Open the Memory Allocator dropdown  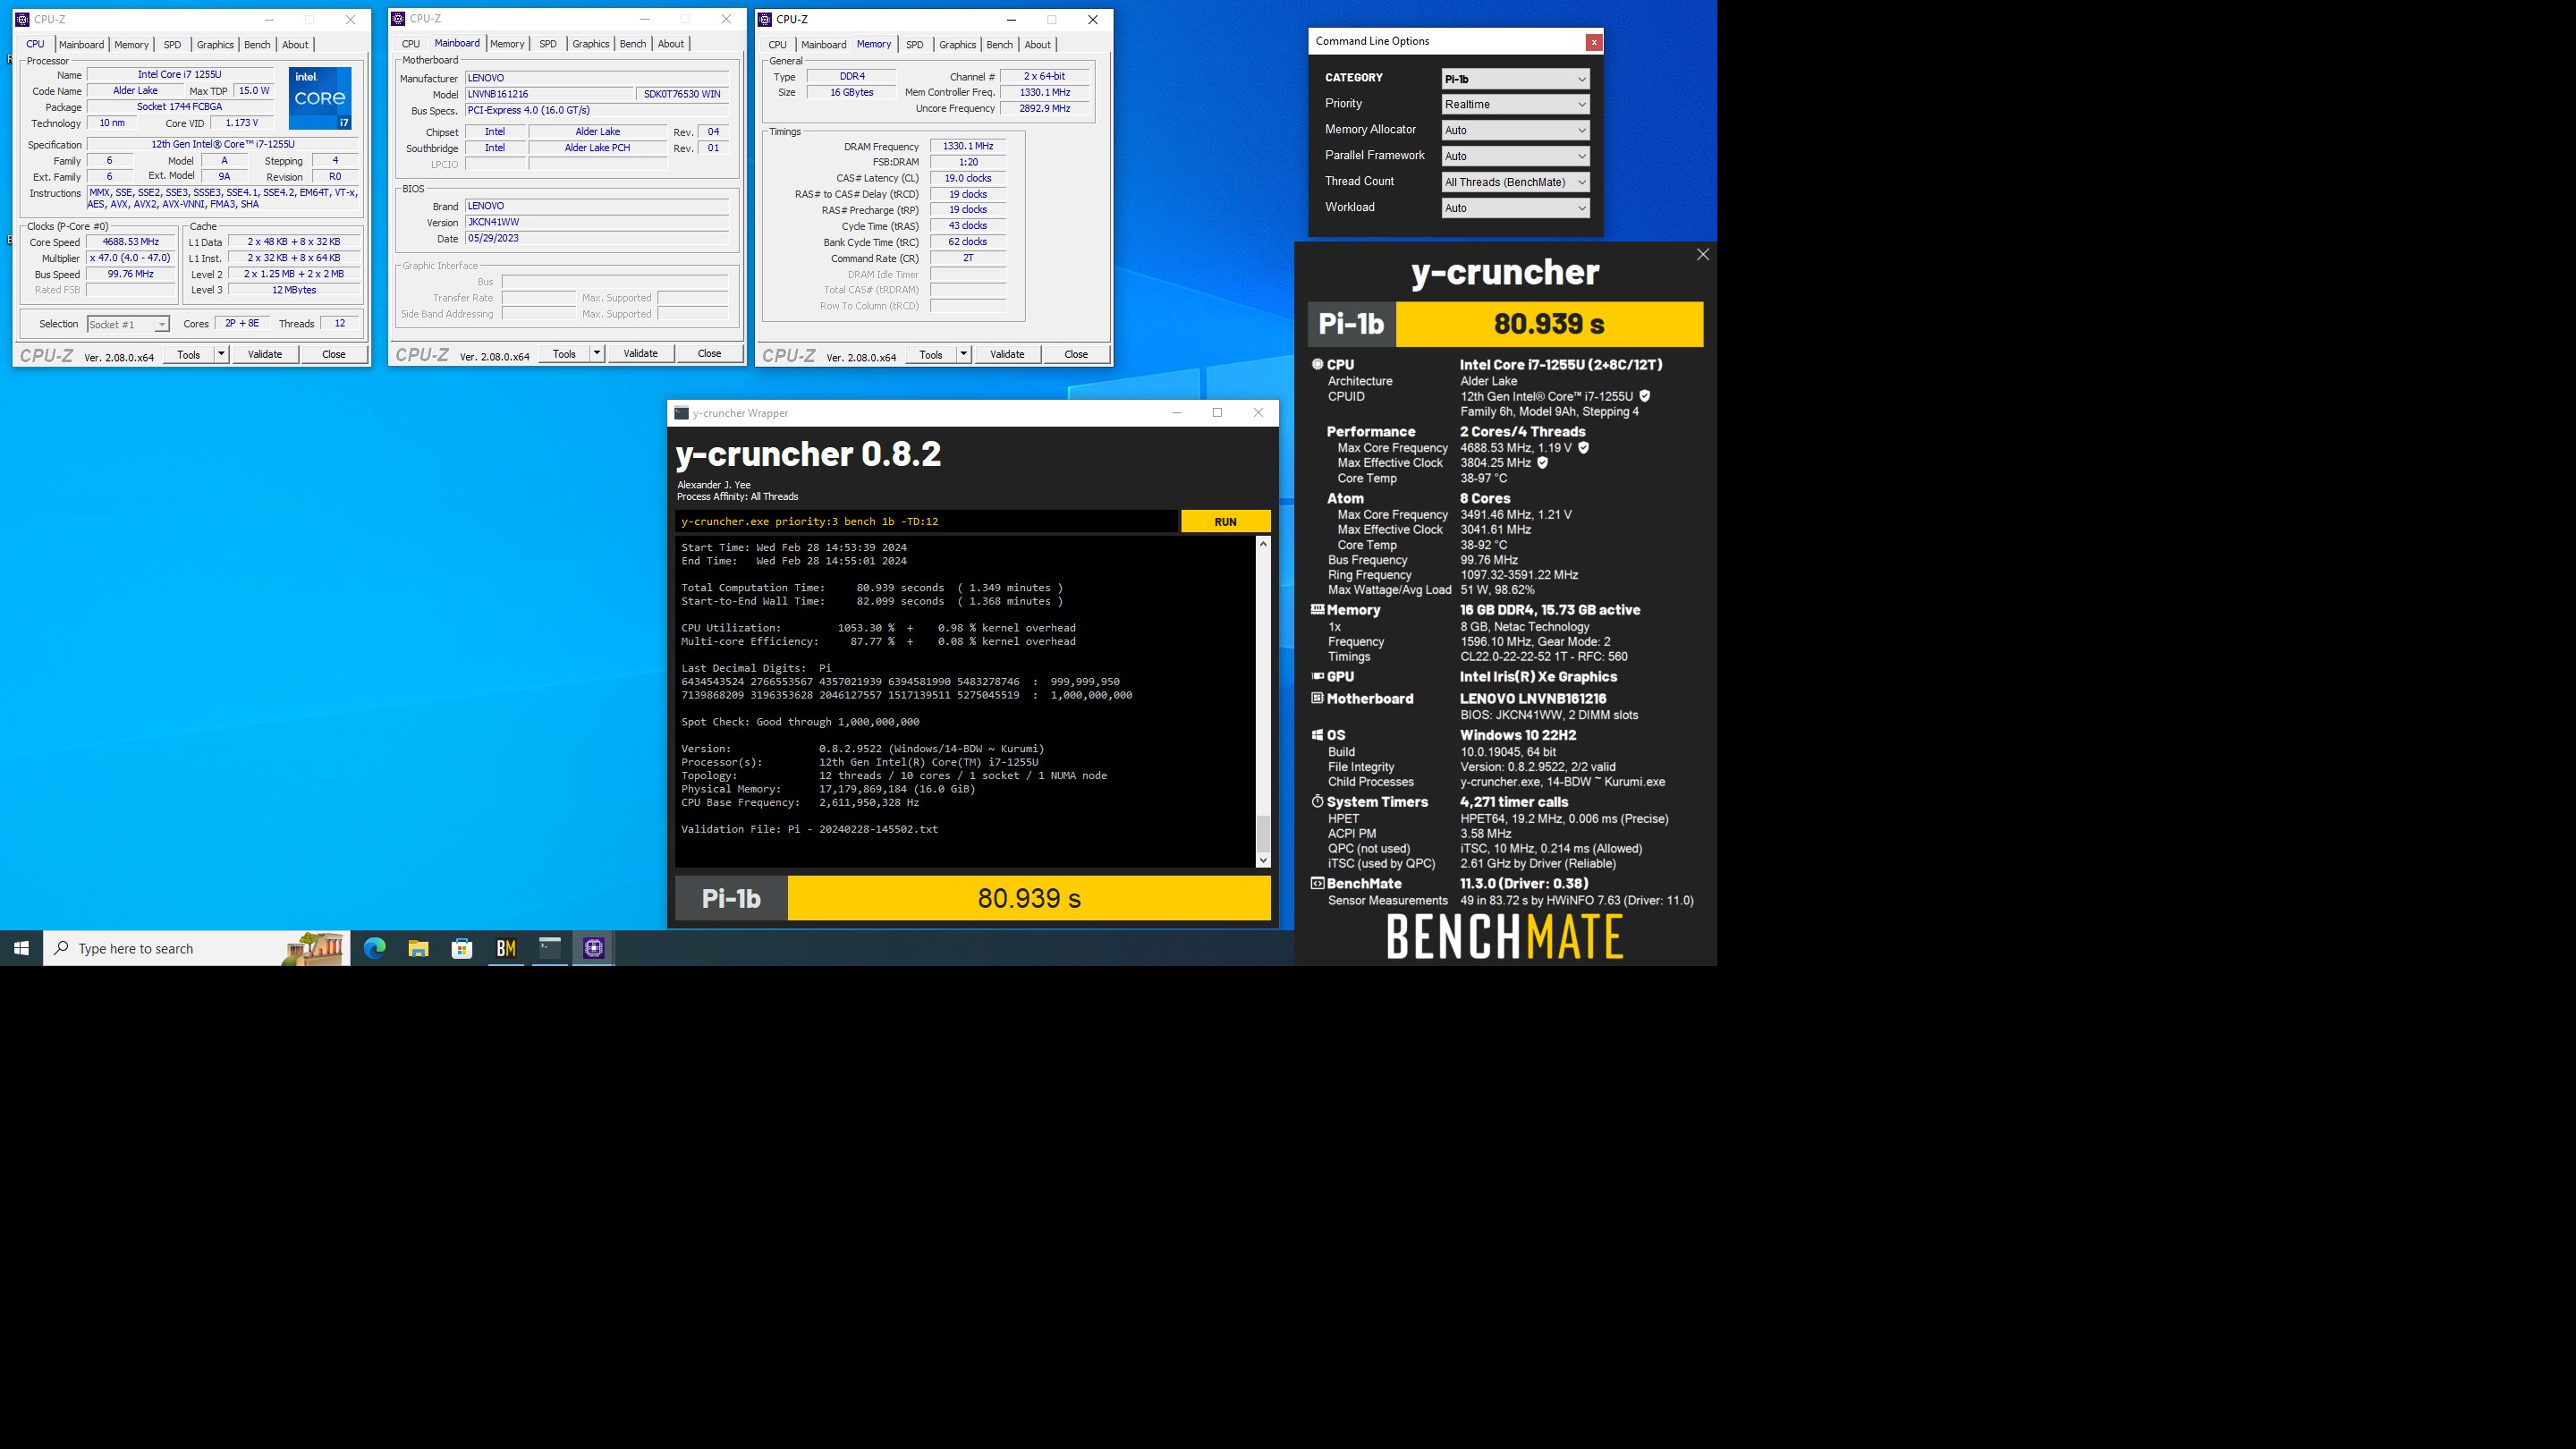[1515, 130]
